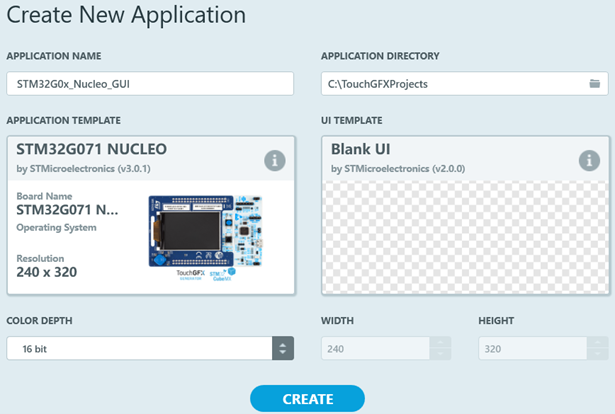
Task: Select the Blank UI template preview
Action: tap(466, 237)
